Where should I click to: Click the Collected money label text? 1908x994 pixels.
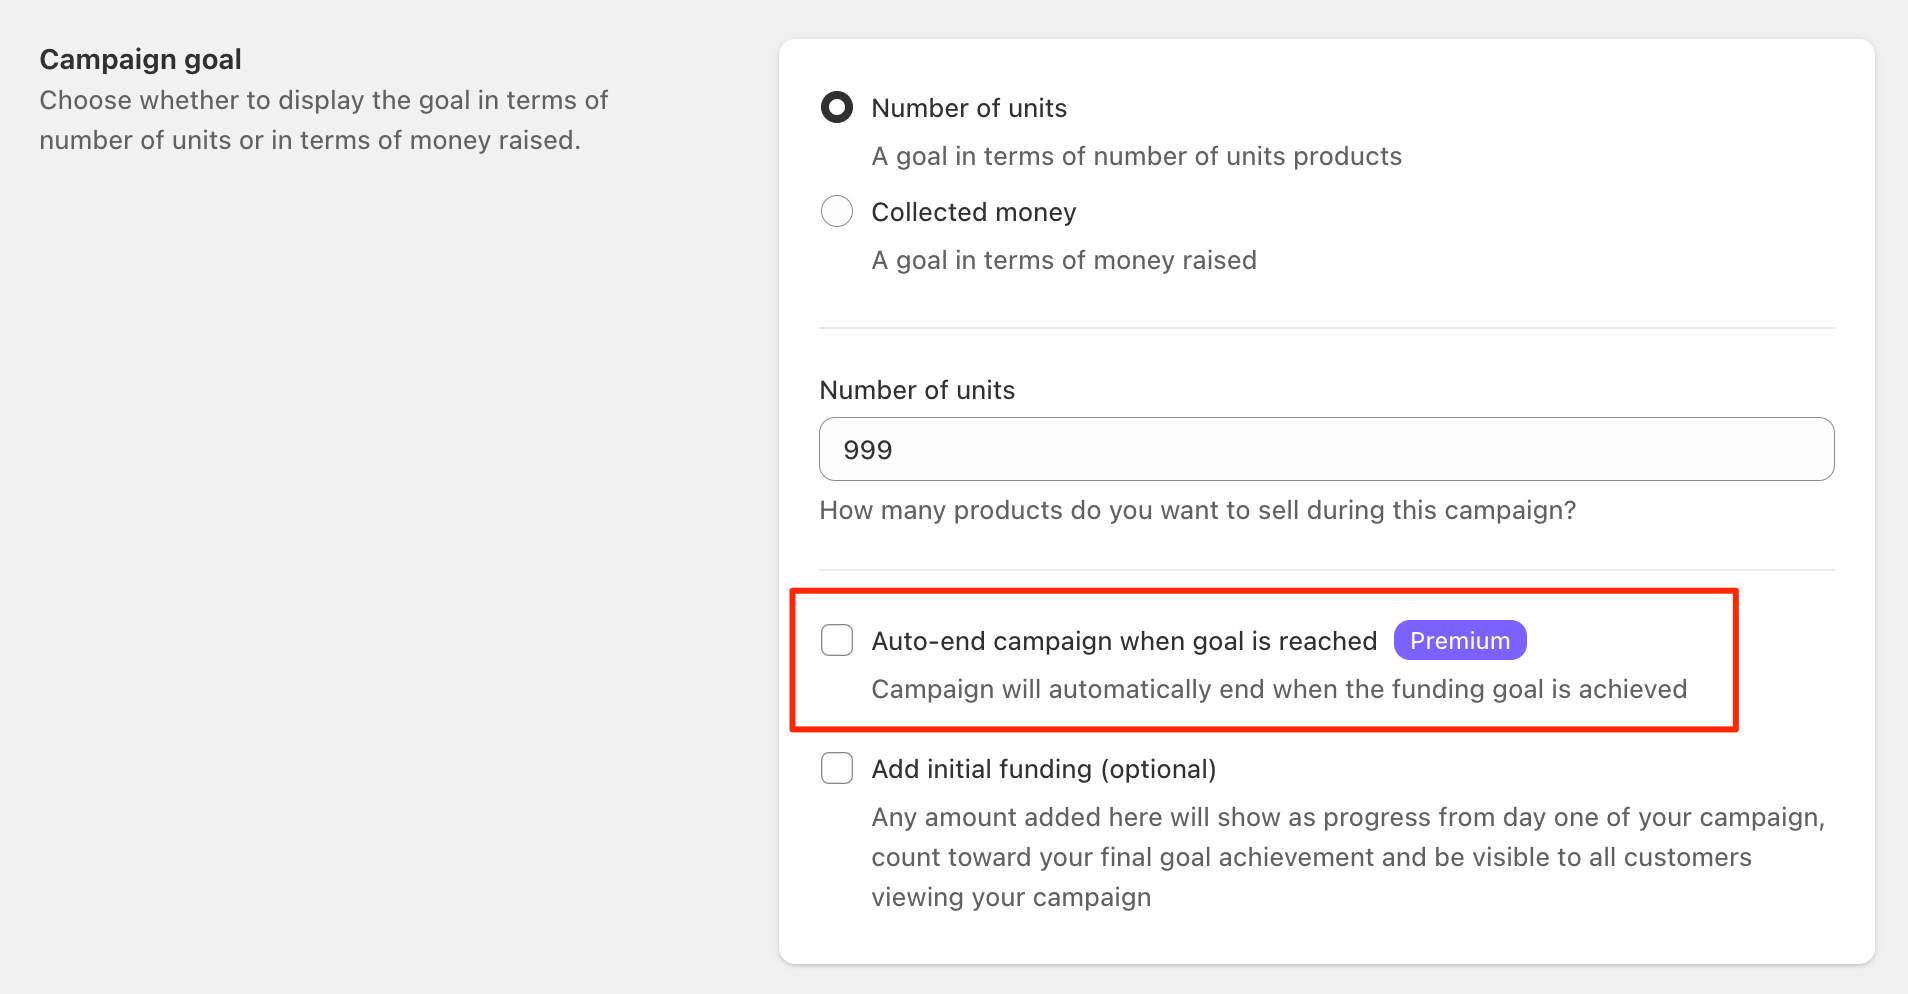click(974, 211)
